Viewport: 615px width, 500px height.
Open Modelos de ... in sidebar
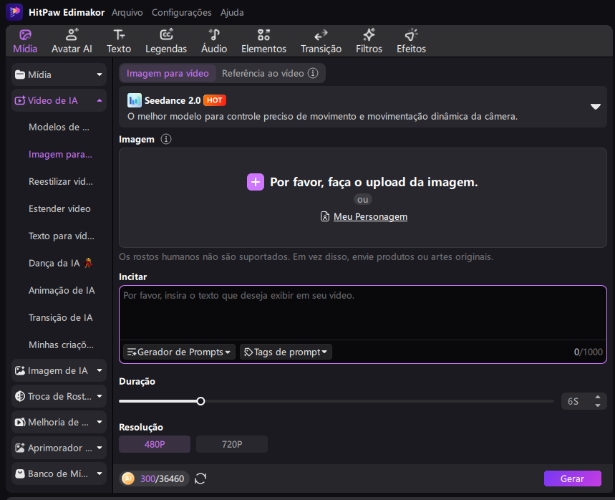click(x=59, y=127)
